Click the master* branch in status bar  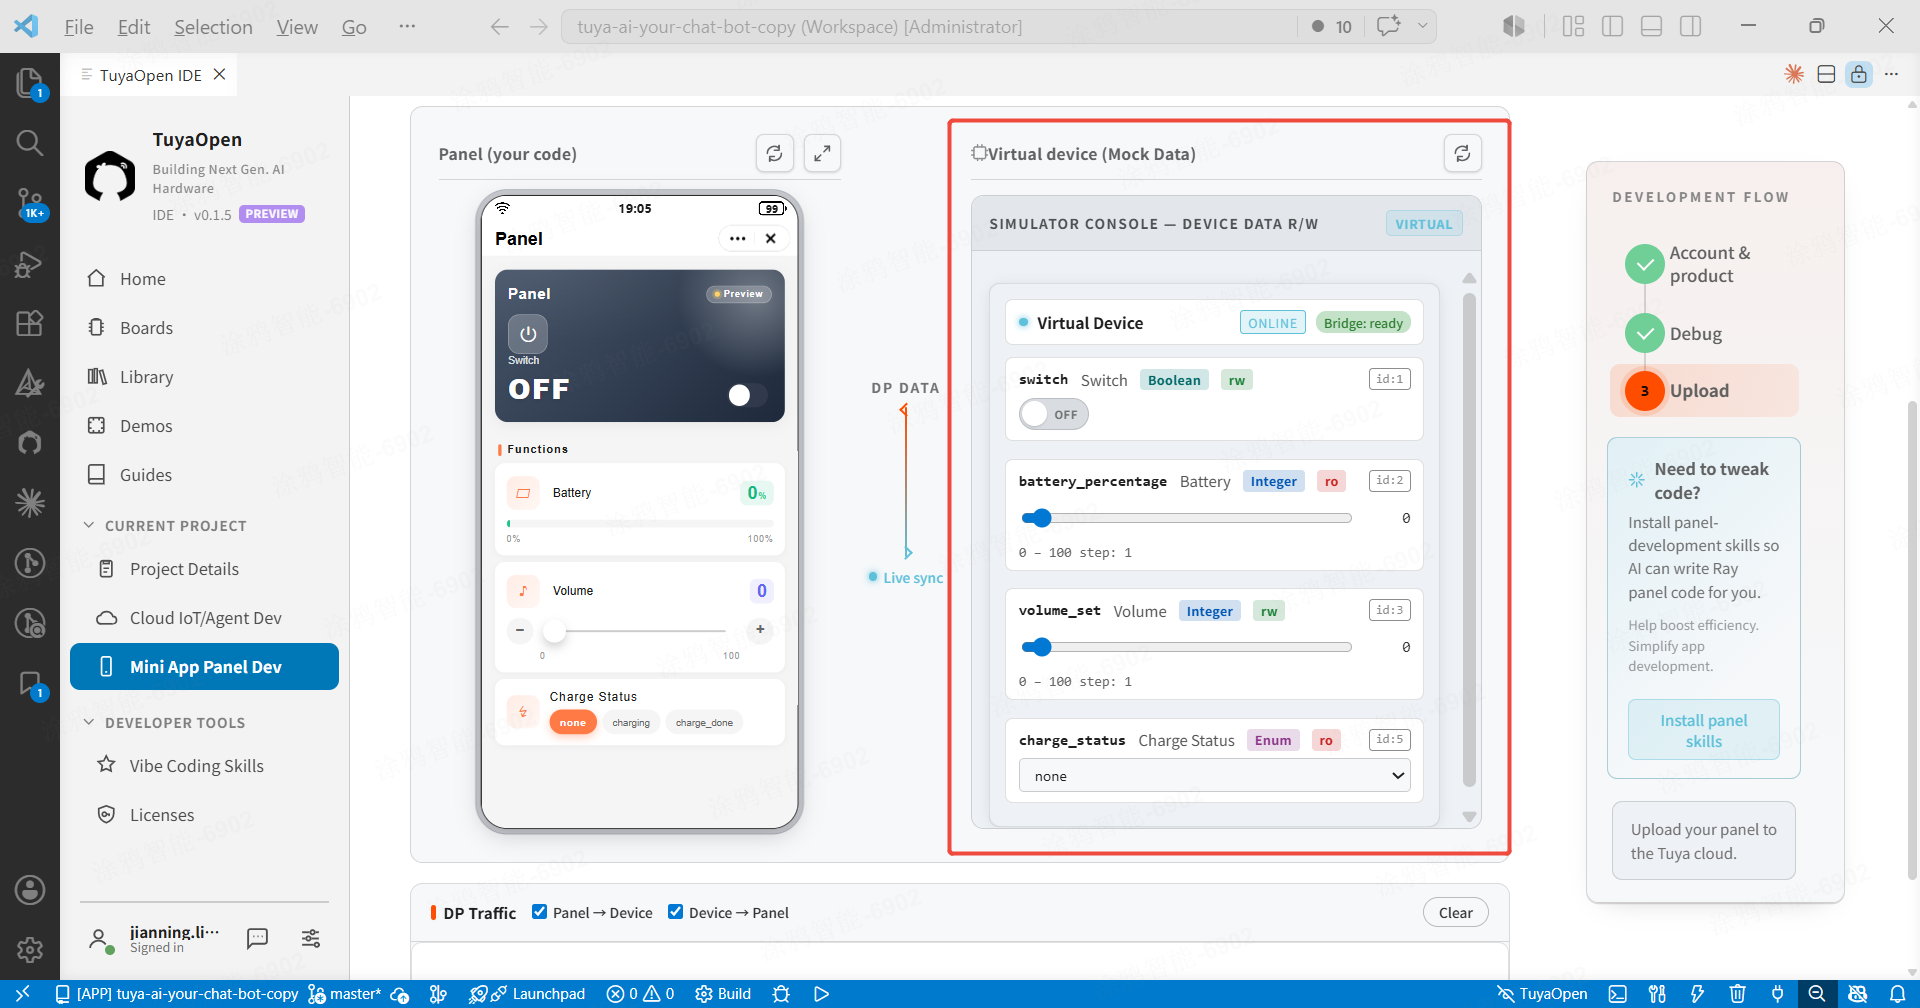[345, 994]
